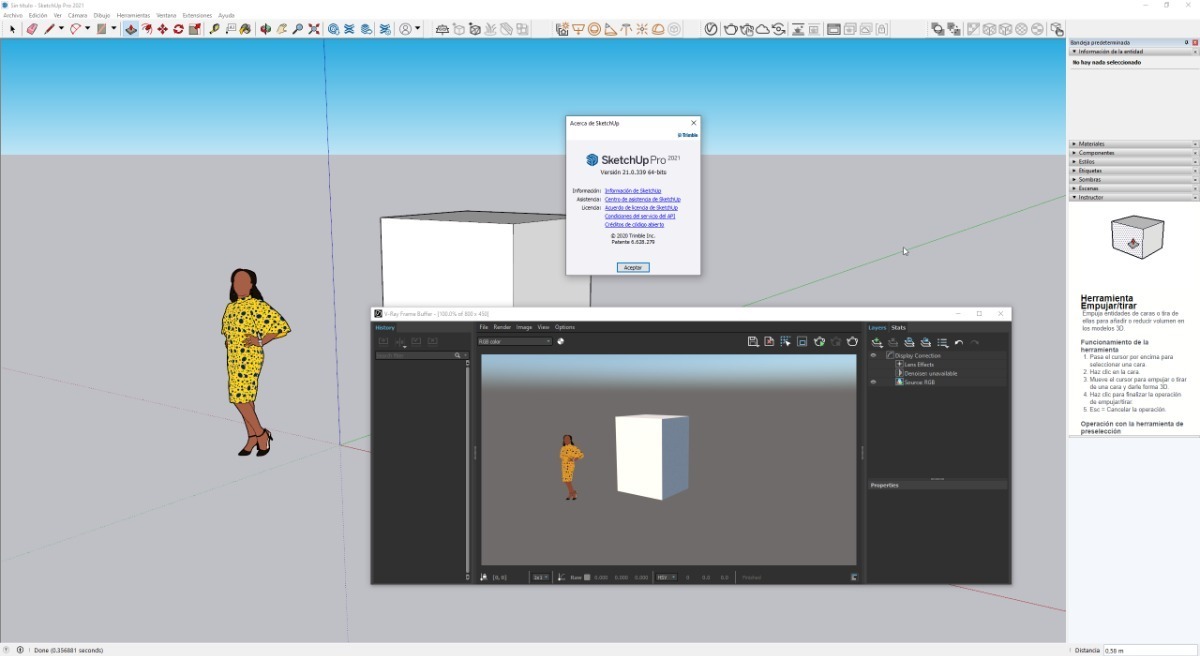Open the RGB color channel dropdown
The height and width of the screenshot is (656, 1200).
click(514, 341)
